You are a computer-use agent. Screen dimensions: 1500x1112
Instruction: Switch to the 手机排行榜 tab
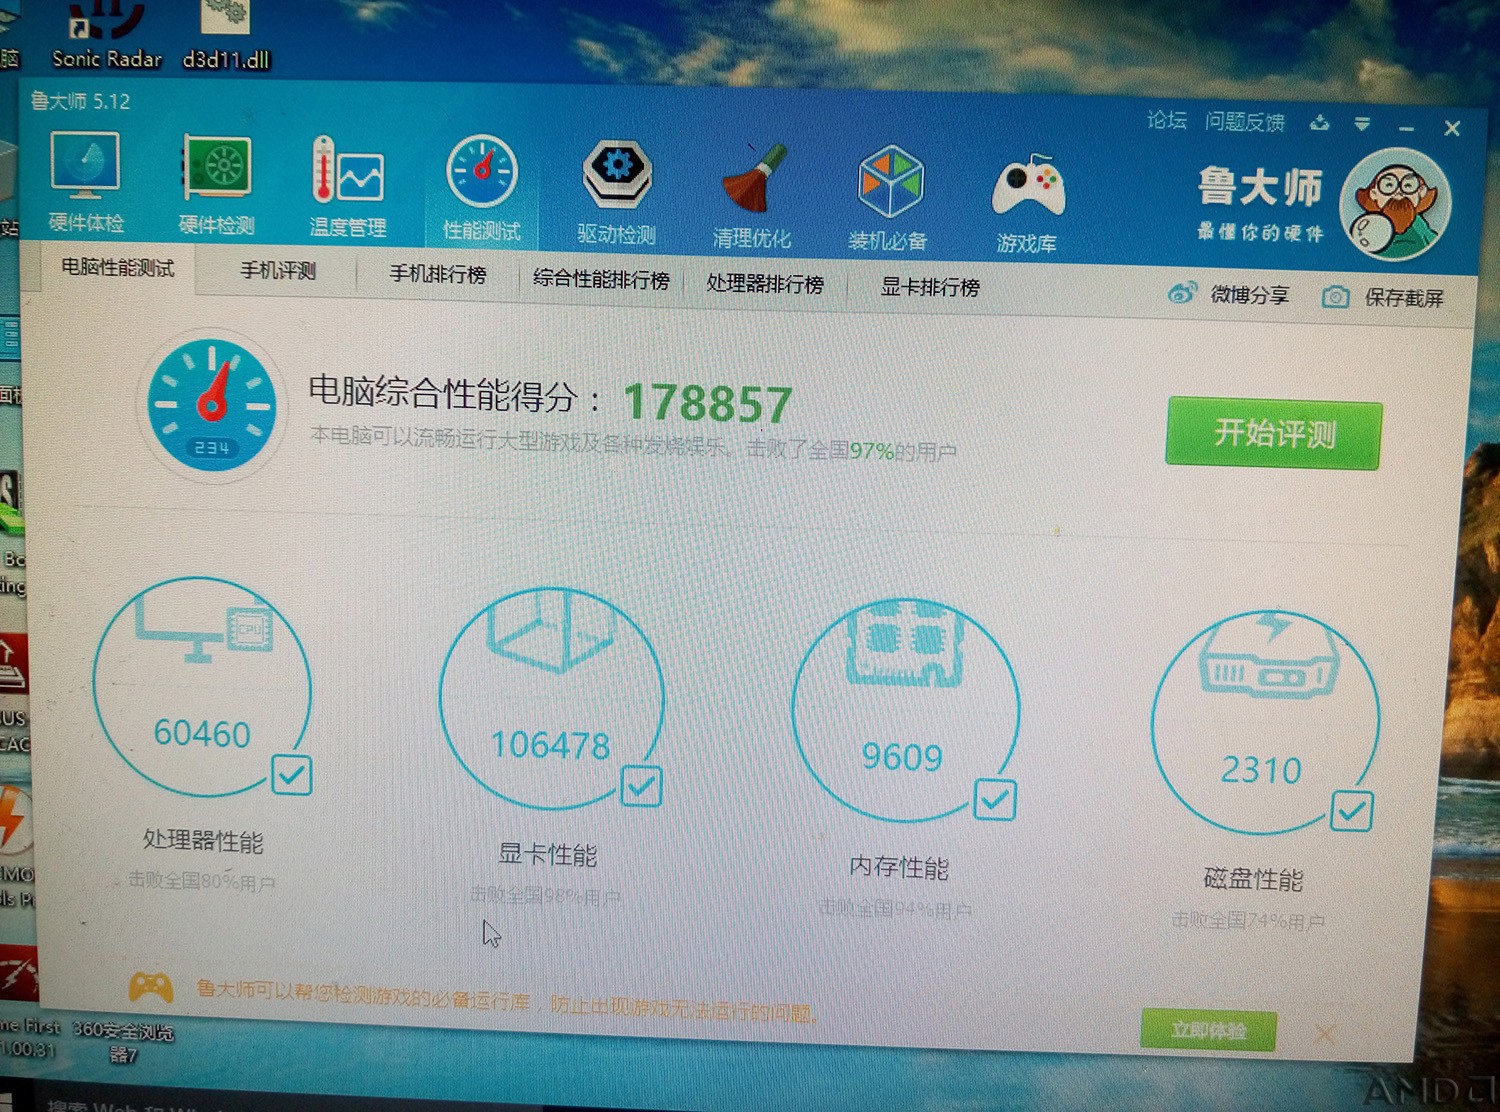pyautogui.click(x=438, y=275)
